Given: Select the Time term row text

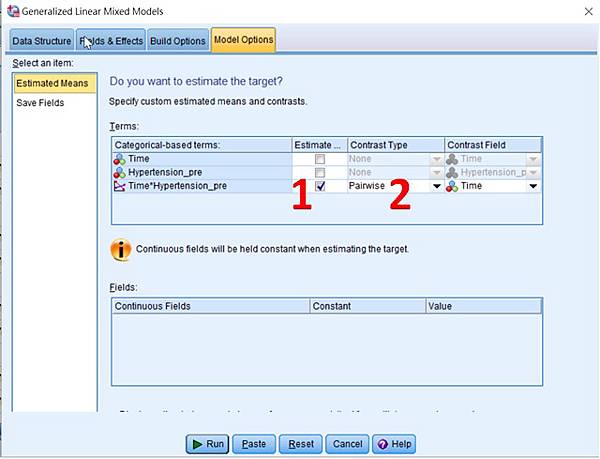Looking at the screenshot, I should click(139, 159).
